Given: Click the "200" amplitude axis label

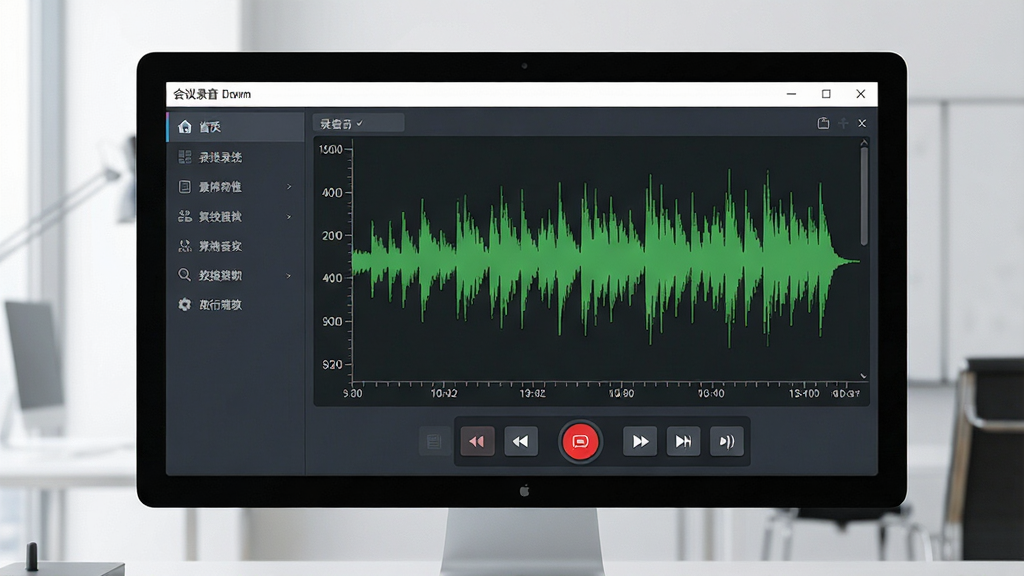Looking at the screenshot, I should (x=332, y=235).
